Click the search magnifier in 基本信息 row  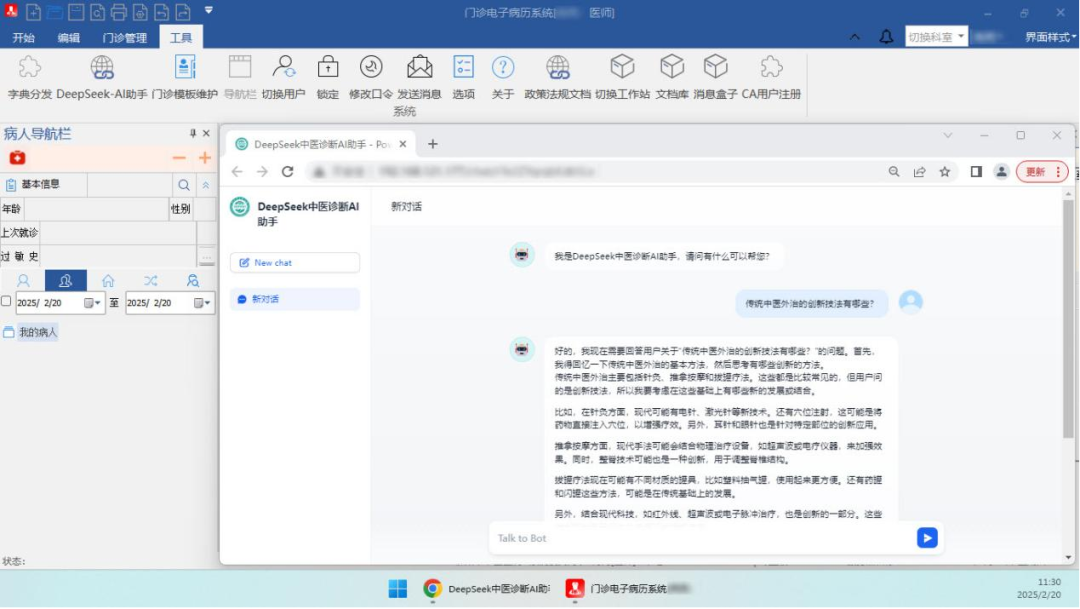tap(184, 185)
